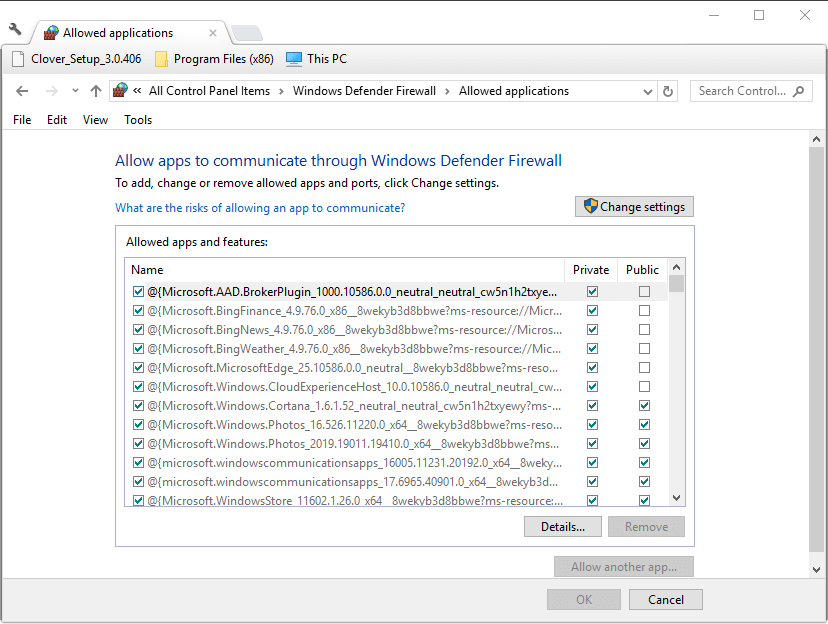Click Allow another app... button
The image size is (828, 624).
624,567
